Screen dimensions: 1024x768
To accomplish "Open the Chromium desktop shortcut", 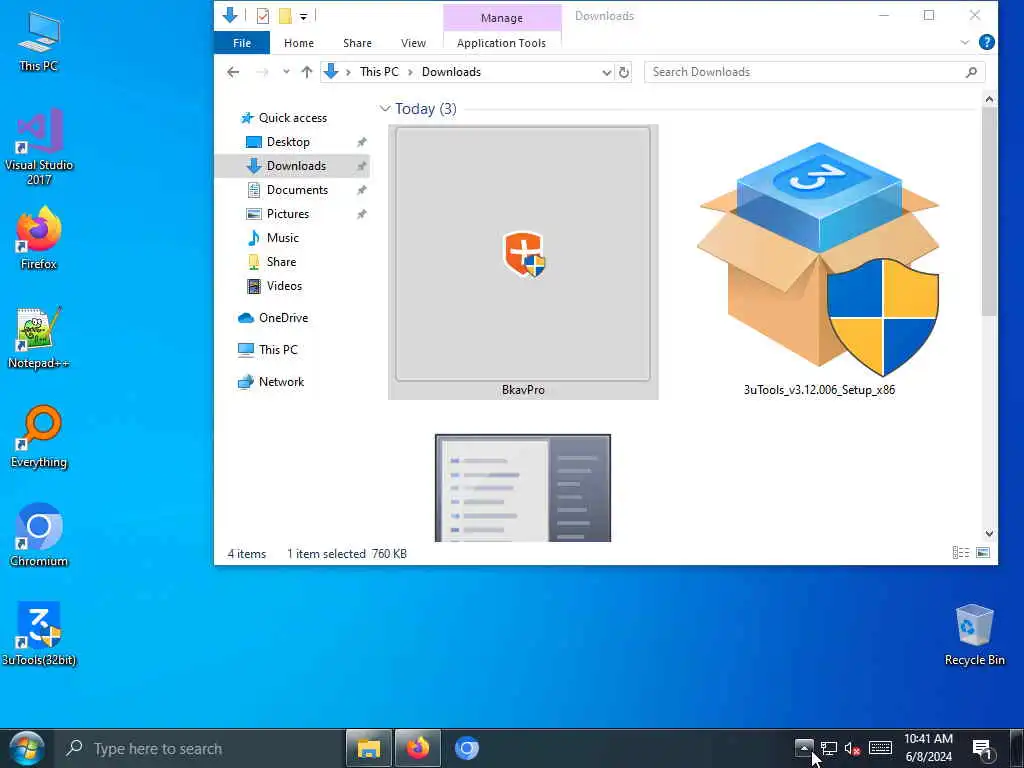I will pyautogui.click(x=39, y=535).
